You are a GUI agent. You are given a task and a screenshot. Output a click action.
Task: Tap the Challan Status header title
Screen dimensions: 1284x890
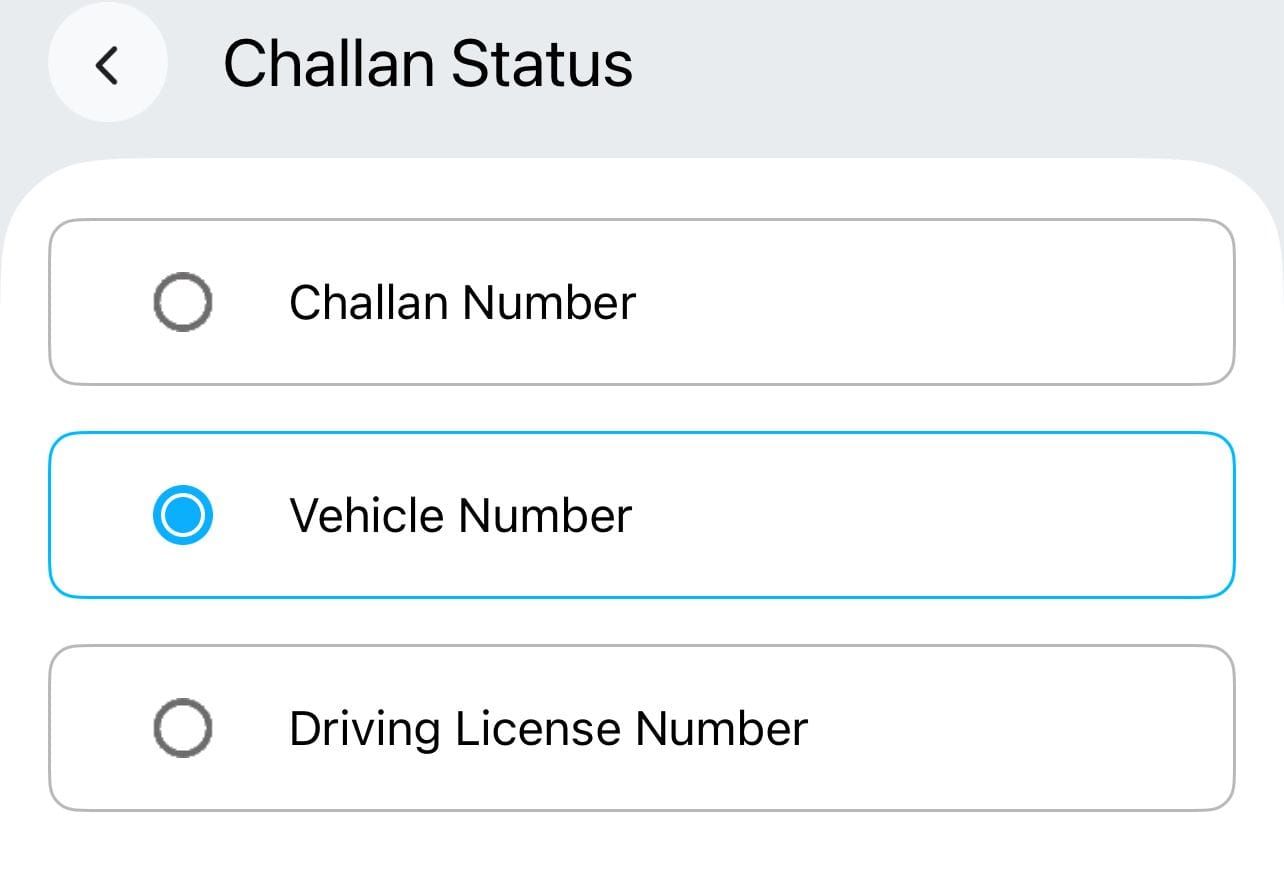click(428, 62)
